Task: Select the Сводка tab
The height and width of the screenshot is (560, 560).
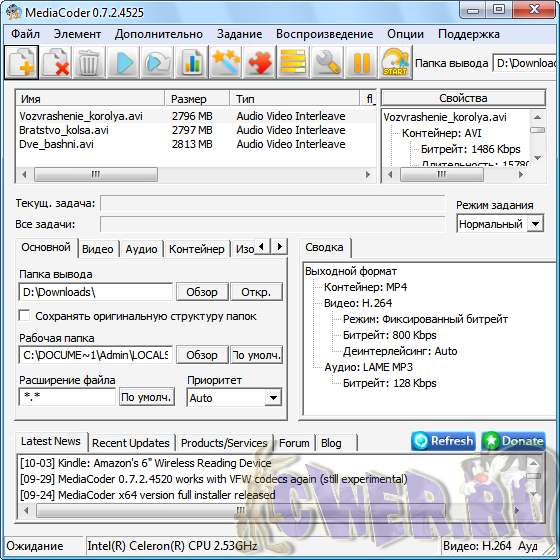Action: [324, 248]
